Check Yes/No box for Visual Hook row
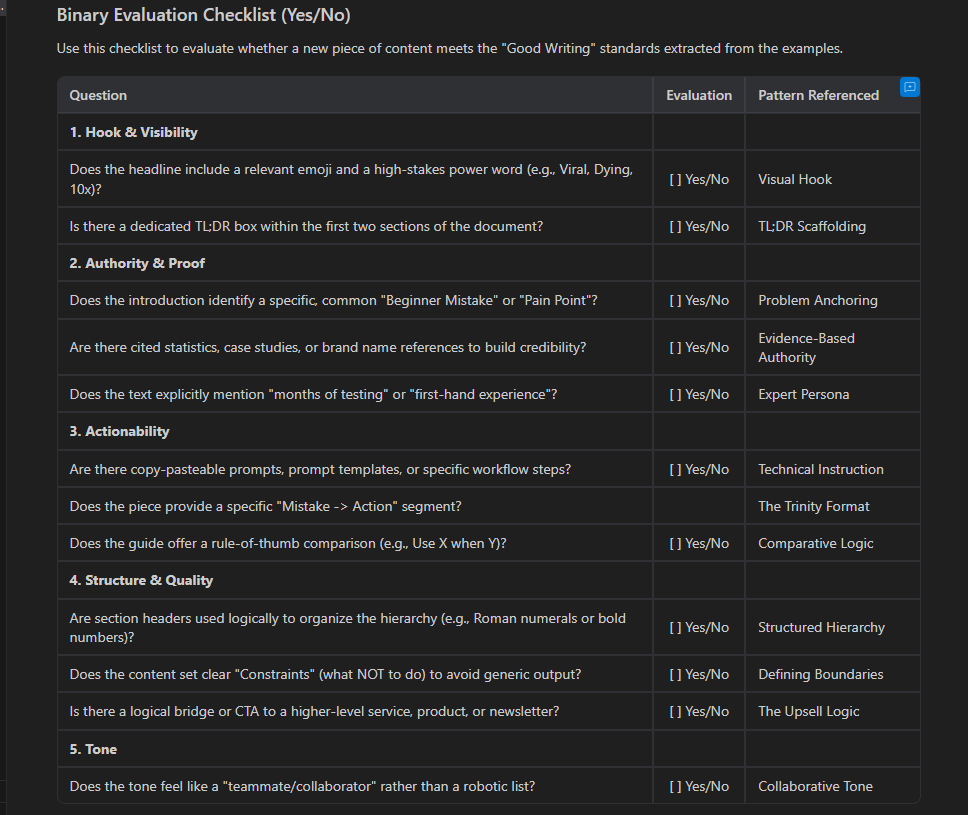The height and width of the screenshot is (815, 968). [675, 180]
